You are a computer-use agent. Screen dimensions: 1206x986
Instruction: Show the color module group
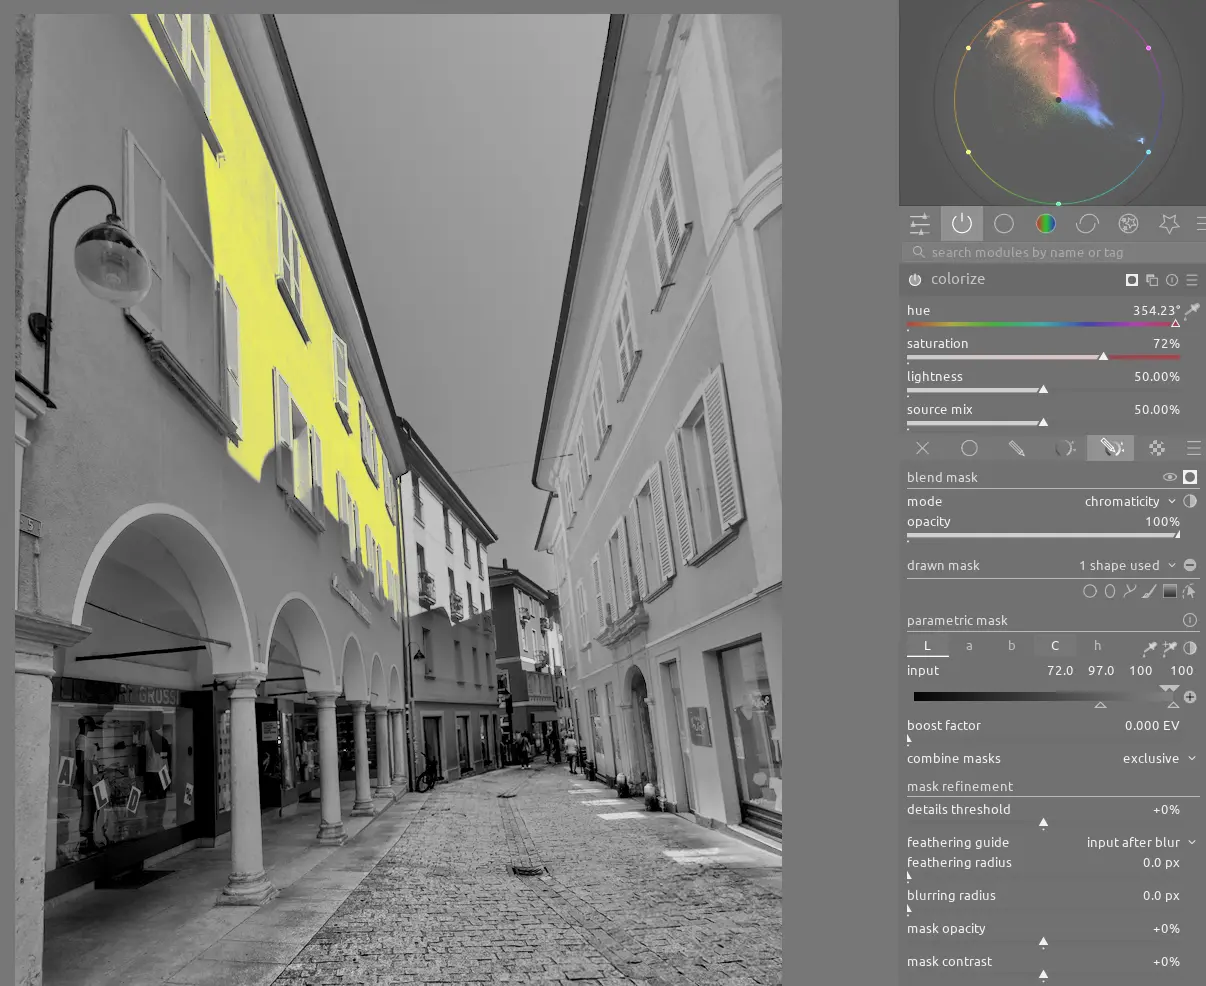coord(1045,224)
